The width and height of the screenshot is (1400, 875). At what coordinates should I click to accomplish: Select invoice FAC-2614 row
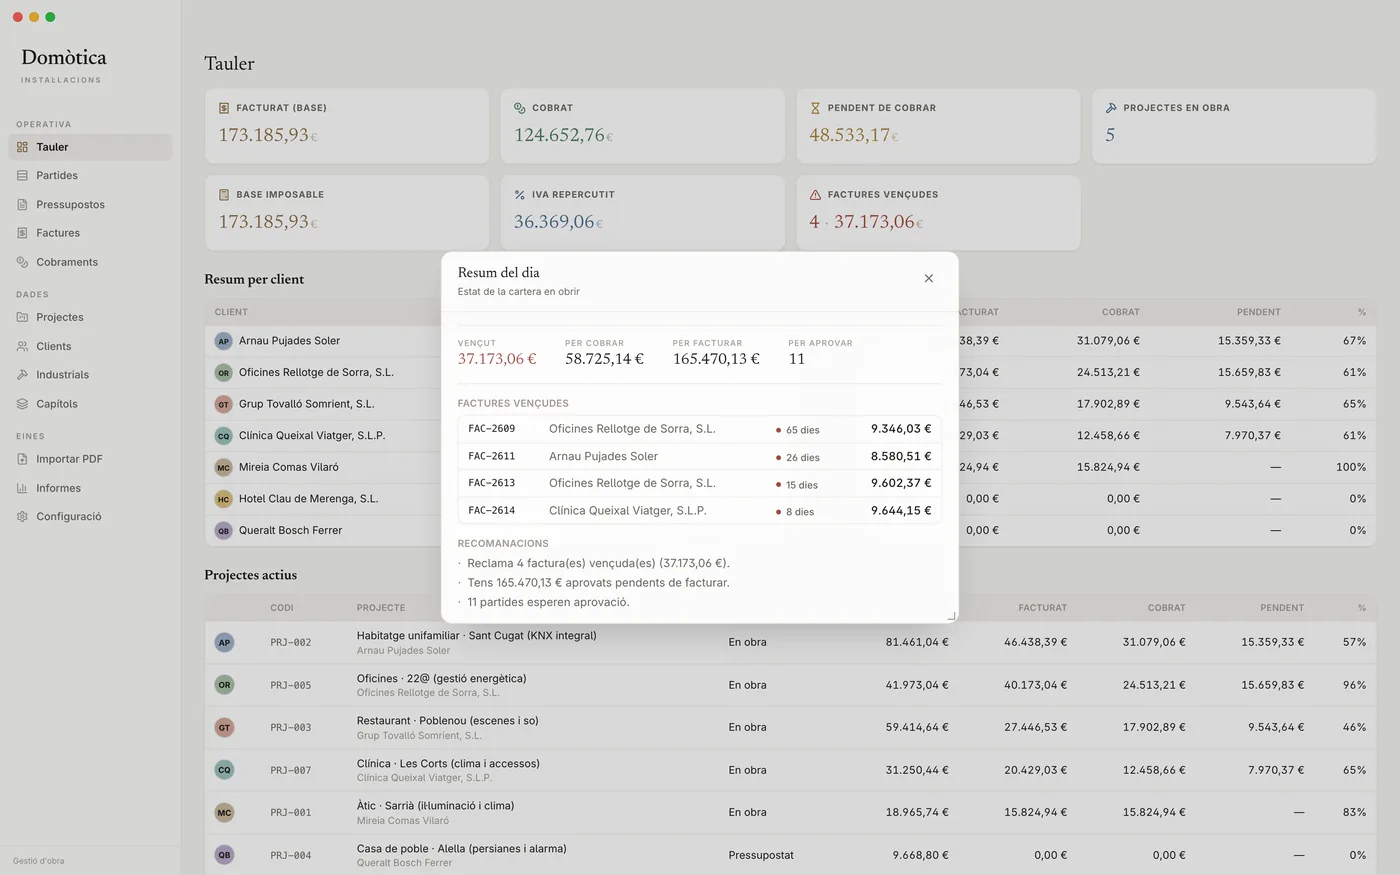pos(699,510)
